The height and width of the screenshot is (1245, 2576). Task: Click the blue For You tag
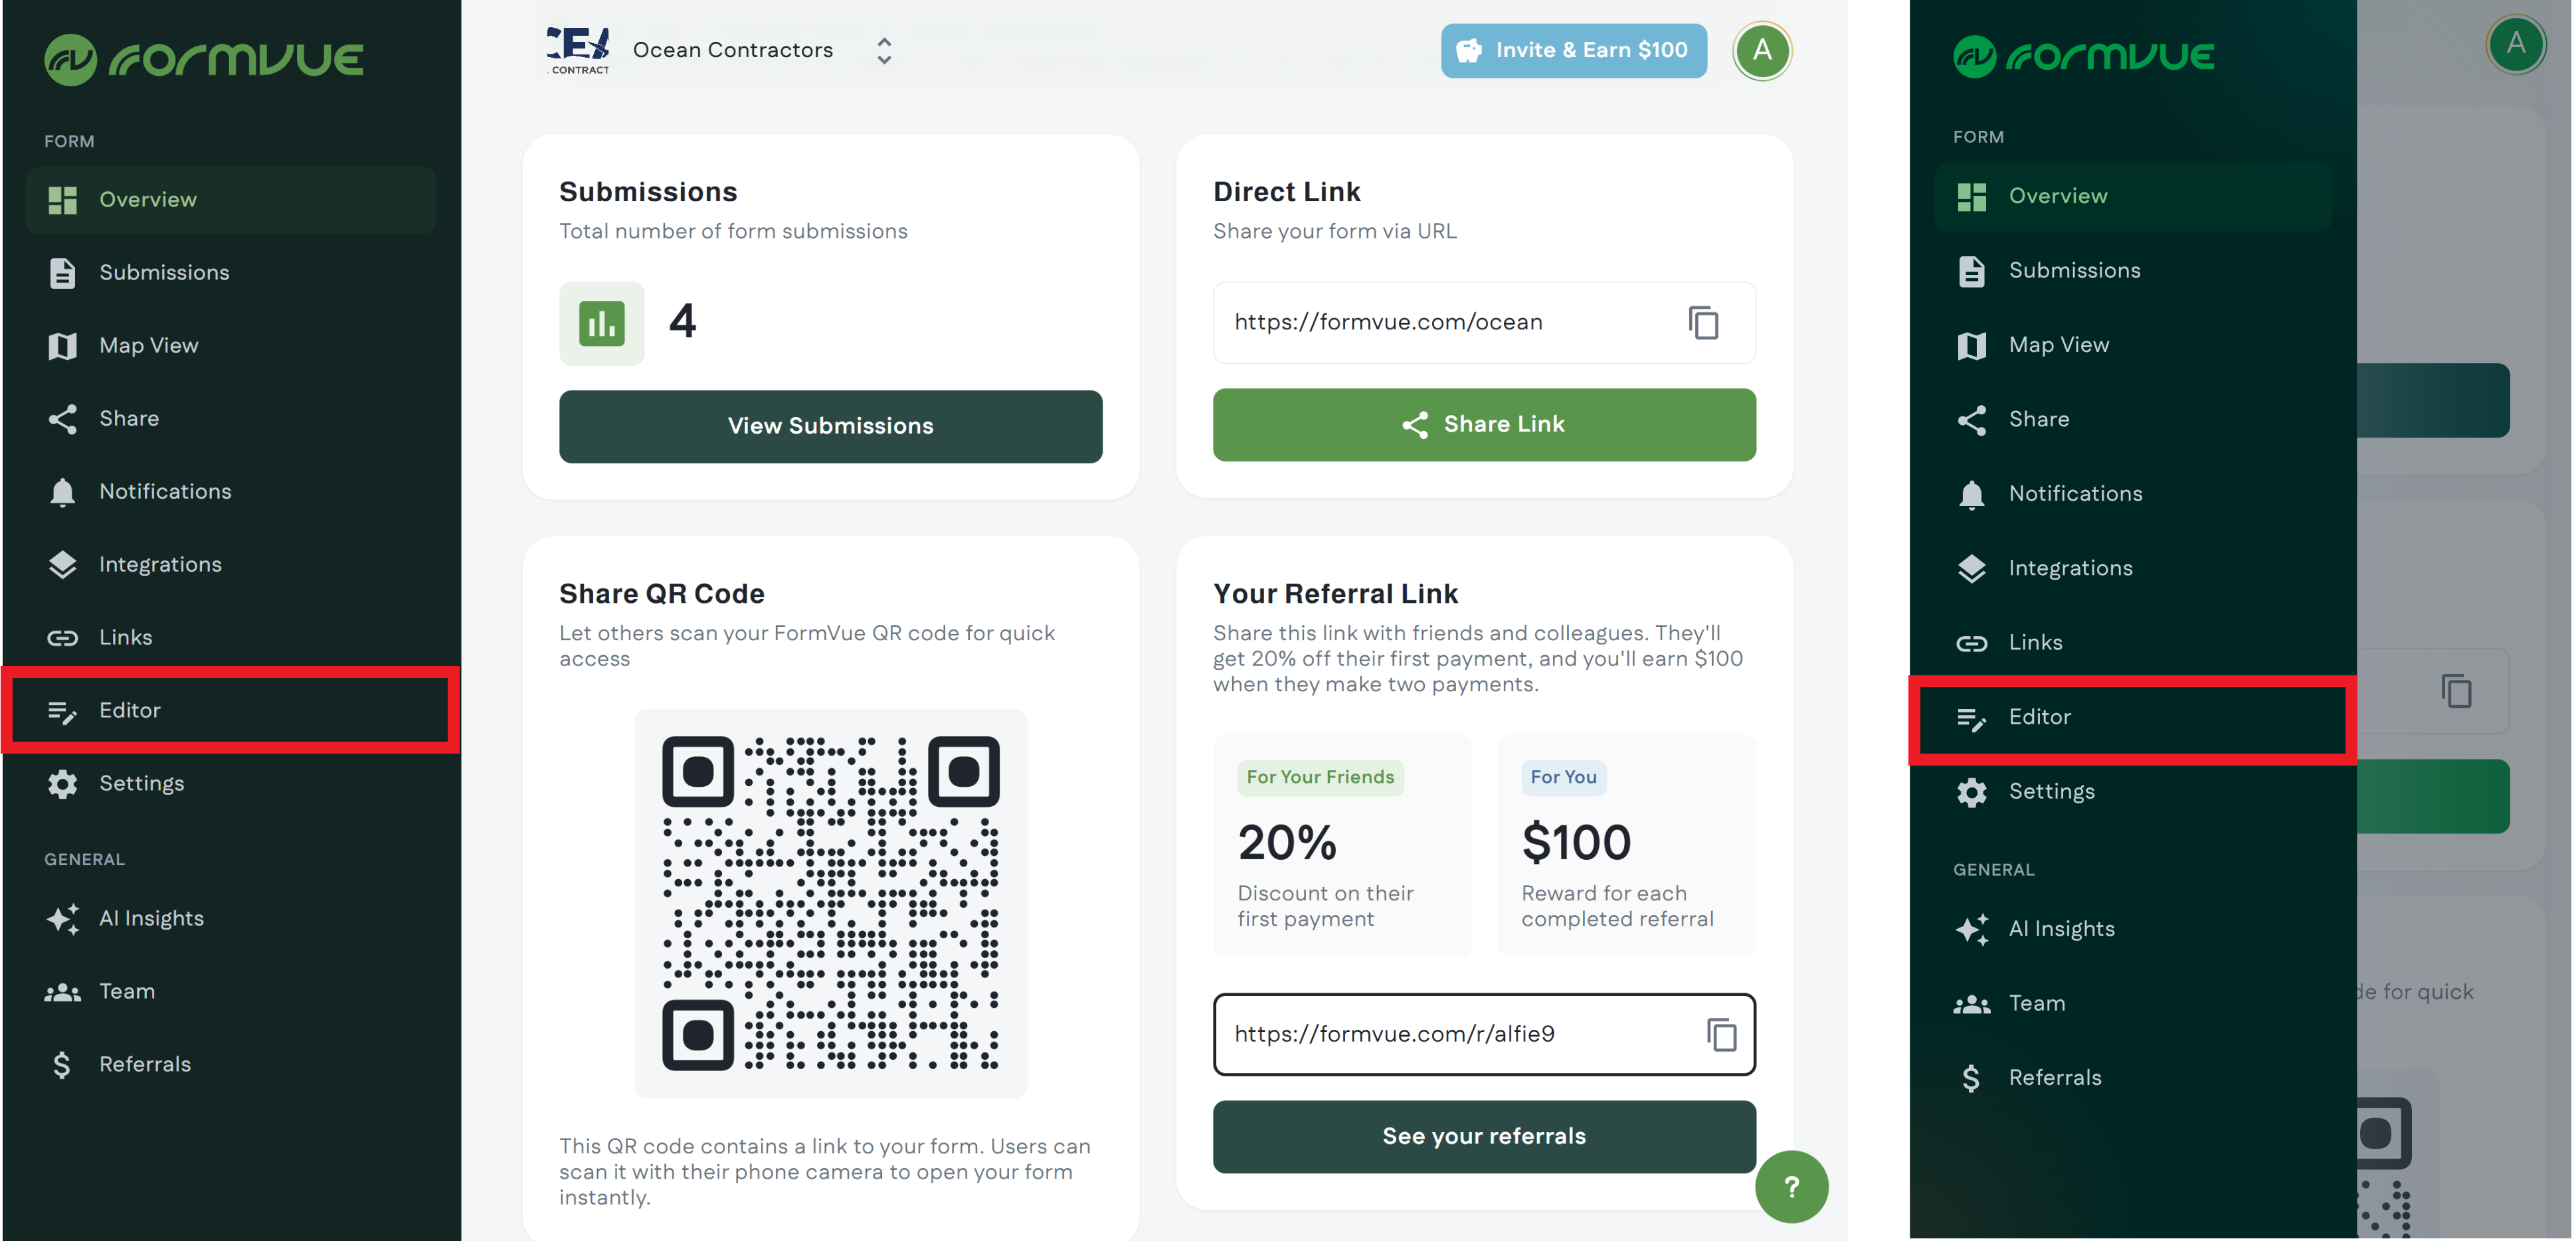click(1563, 777)
